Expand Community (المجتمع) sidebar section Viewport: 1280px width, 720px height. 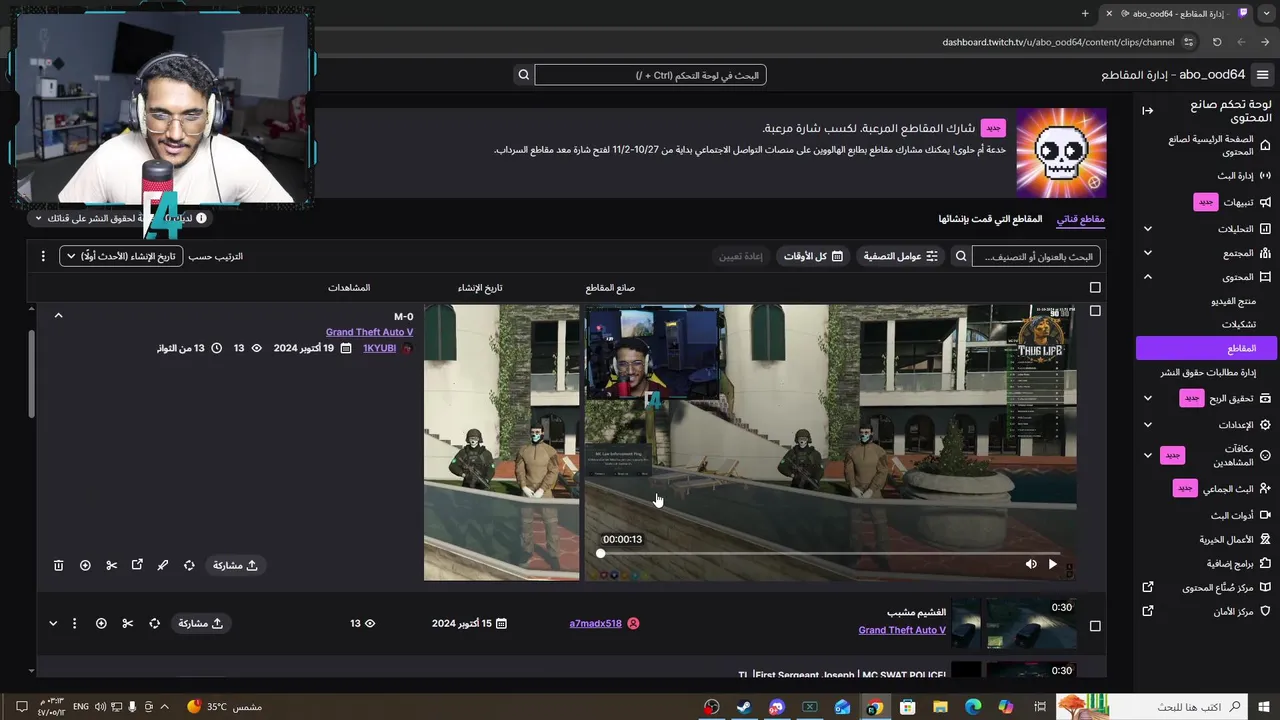tap(1148, 253)
